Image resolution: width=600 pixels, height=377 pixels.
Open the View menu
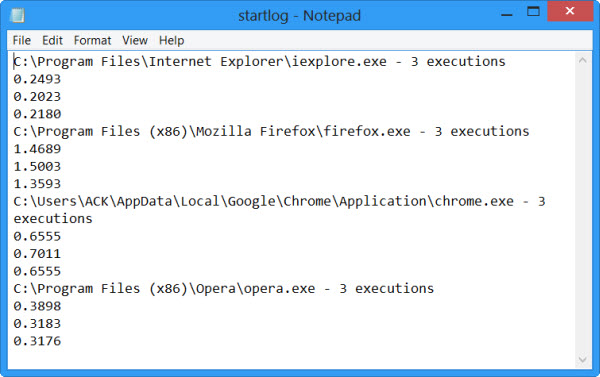coord(135,41)
